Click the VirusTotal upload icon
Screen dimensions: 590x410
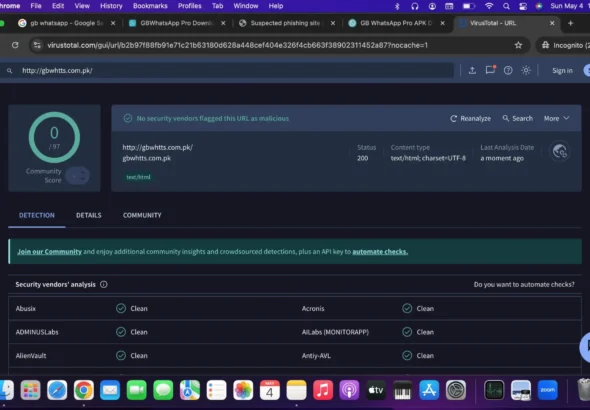click(x=472, y=70)
